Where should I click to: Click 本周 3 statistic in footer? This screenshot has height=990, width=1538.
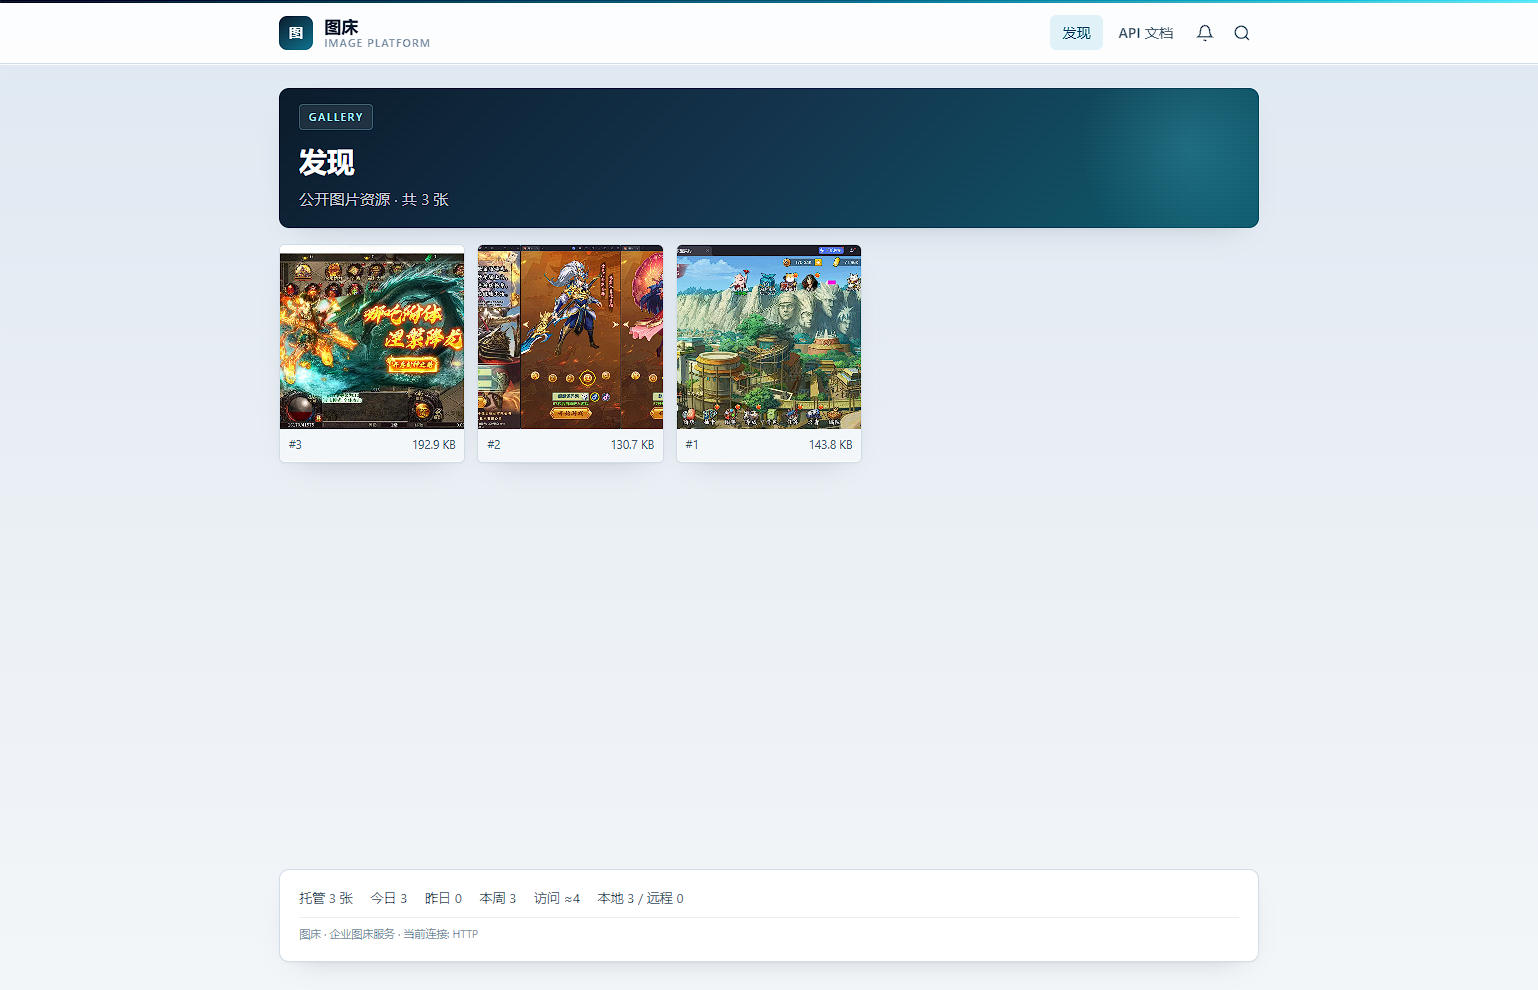pos(498,898)
